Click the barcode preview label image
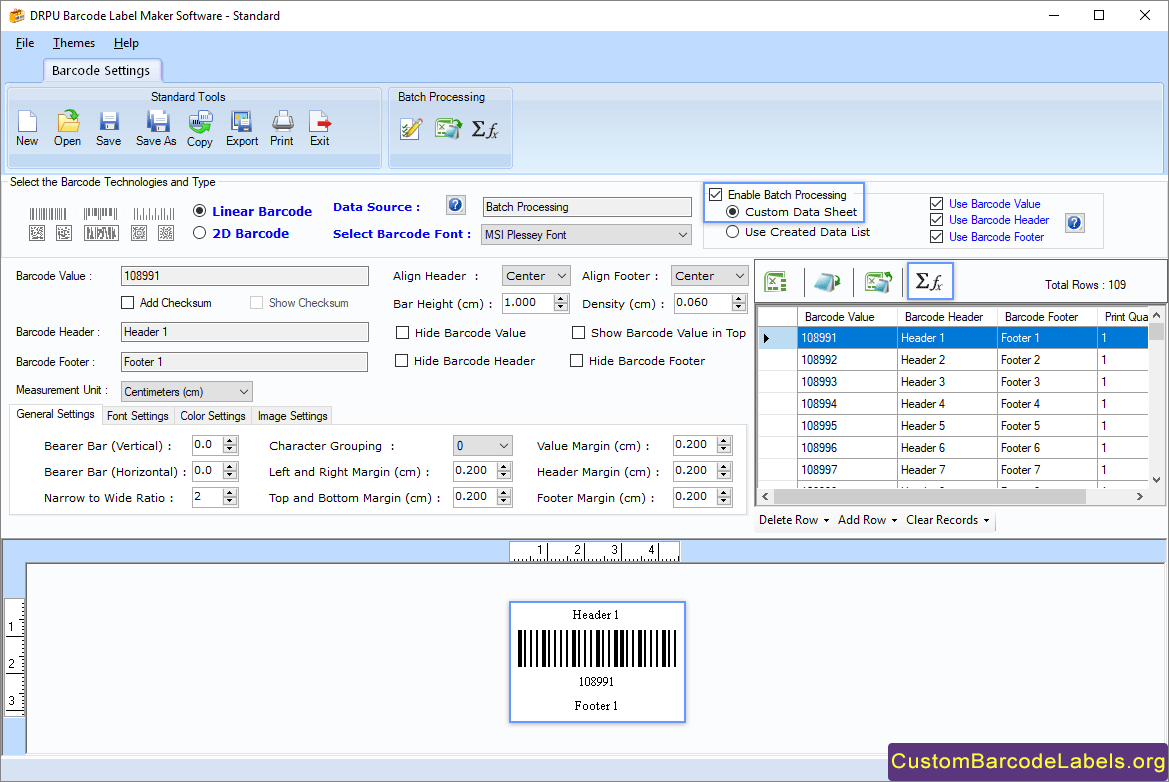 tap(597, 662)
